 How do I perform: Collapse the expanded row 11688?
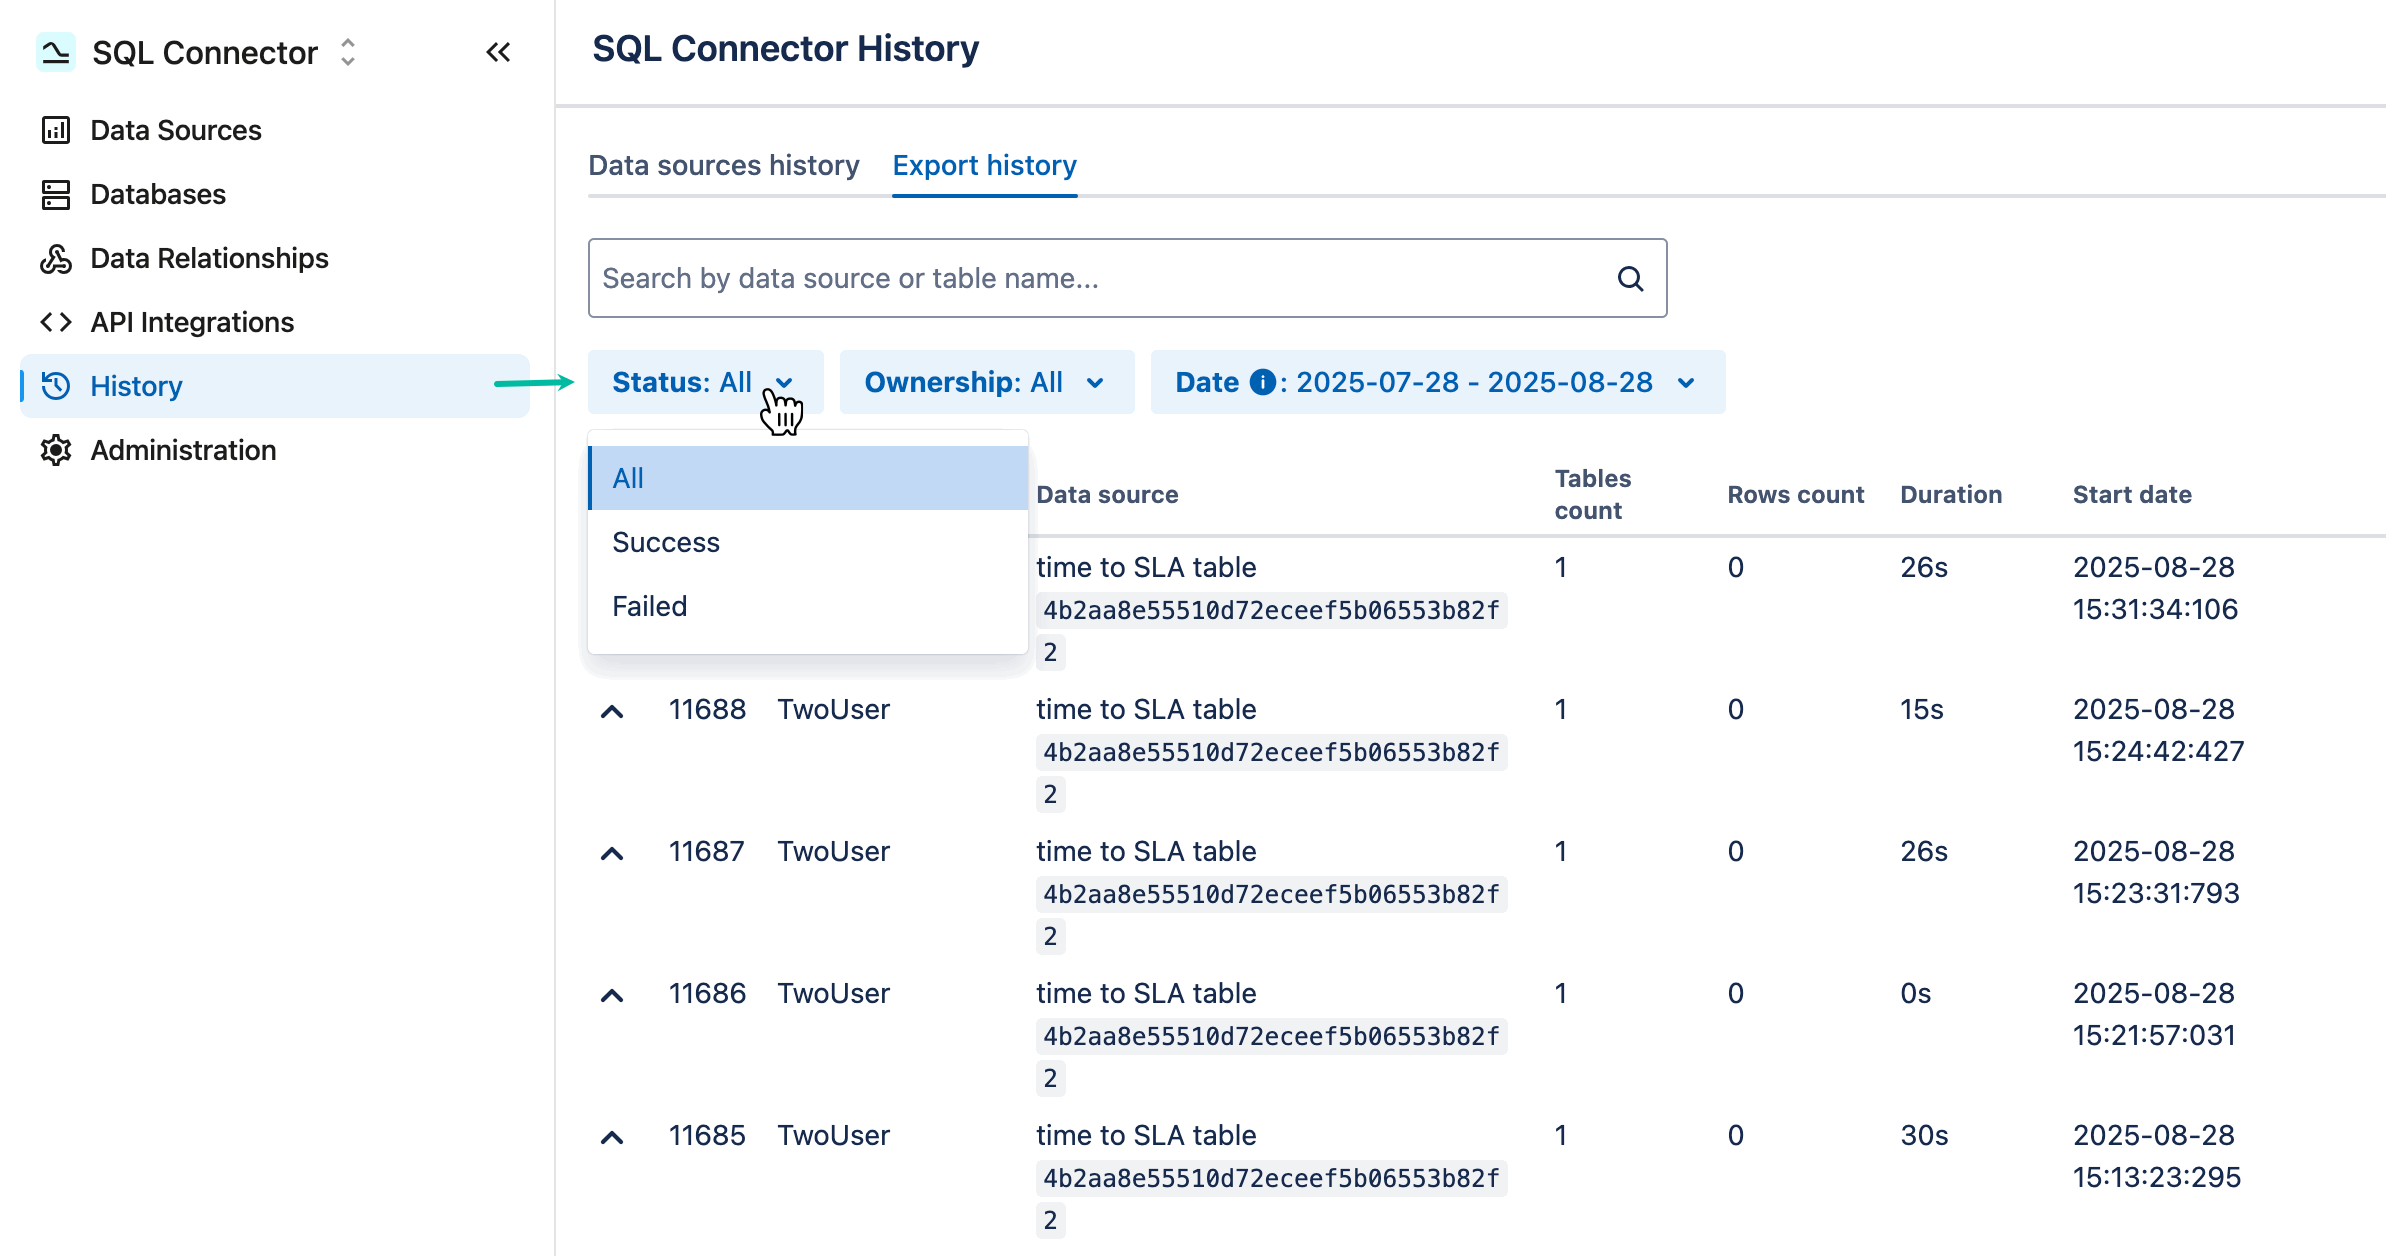tap(613, 710)
